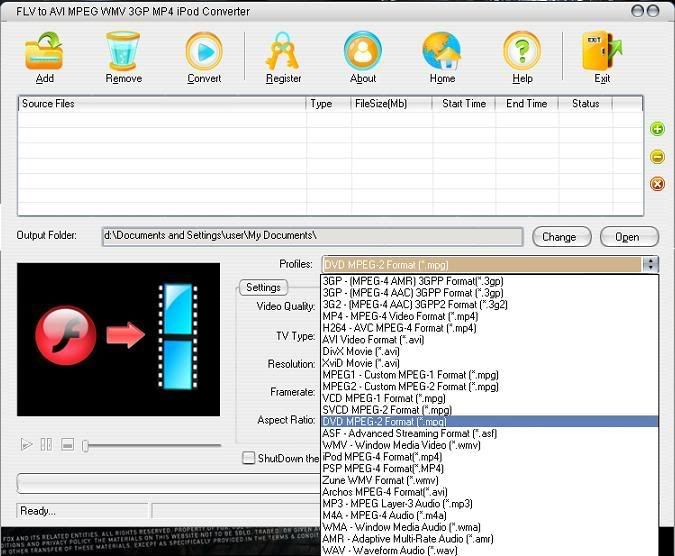Screen dimensions: 675x556
Task: Click the yellow minus icon beside file list
Action: [657, 157]
